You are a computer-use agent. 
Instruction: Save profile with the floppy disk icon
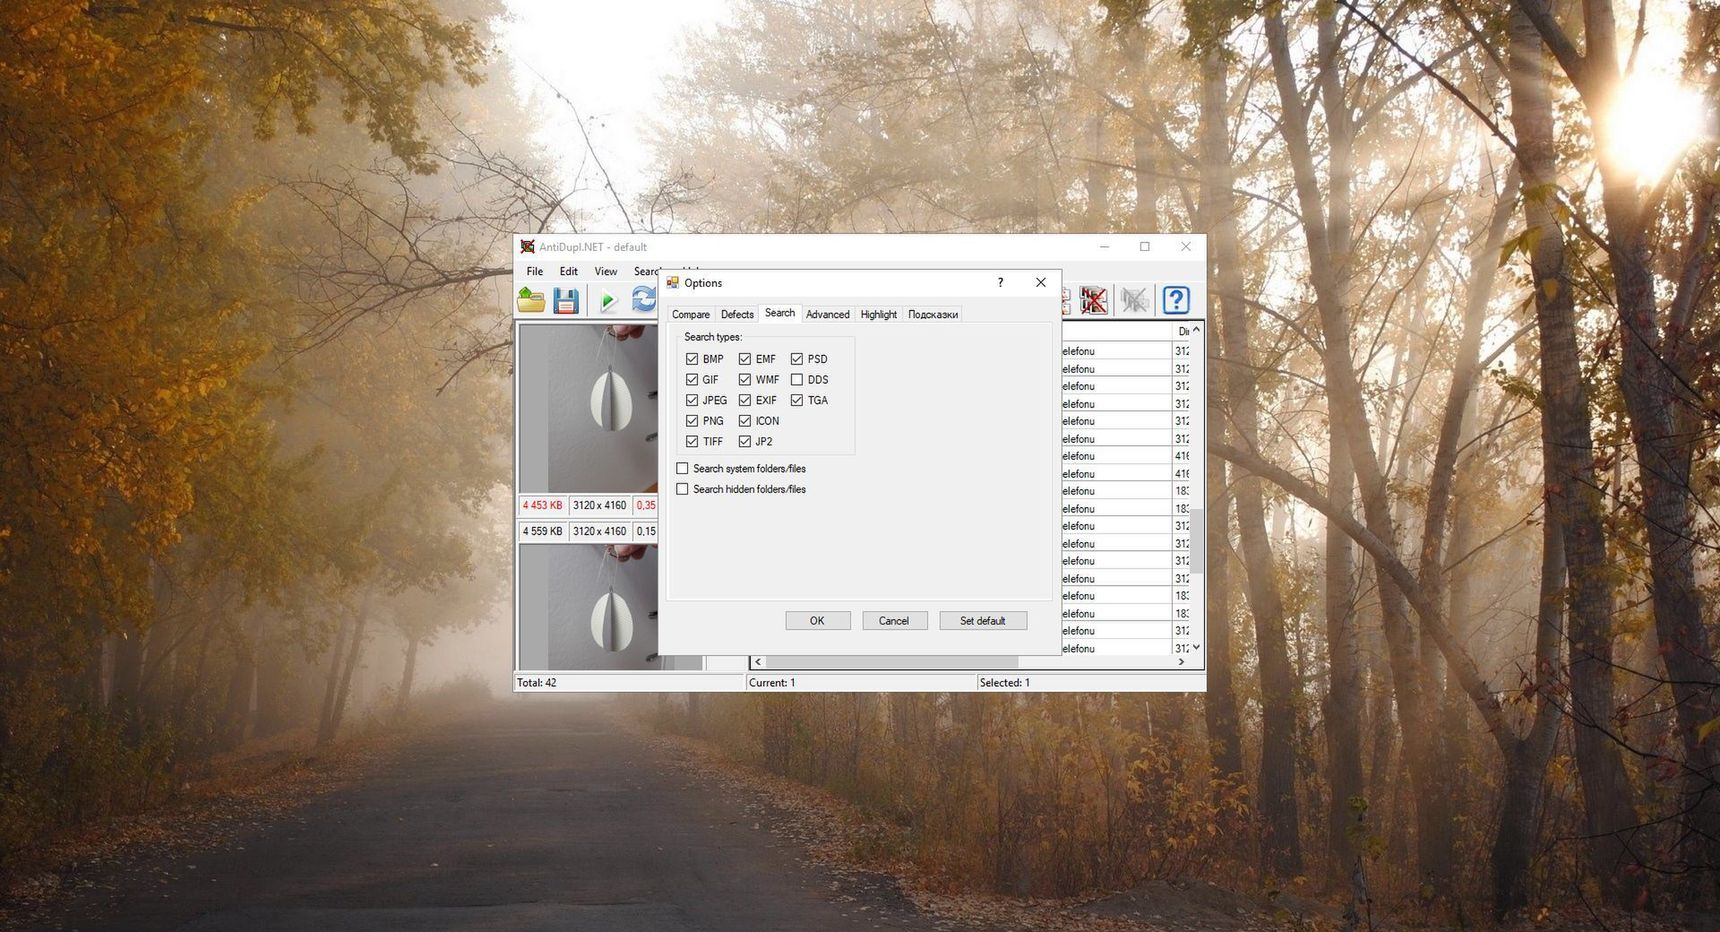[x=566, y=300]
